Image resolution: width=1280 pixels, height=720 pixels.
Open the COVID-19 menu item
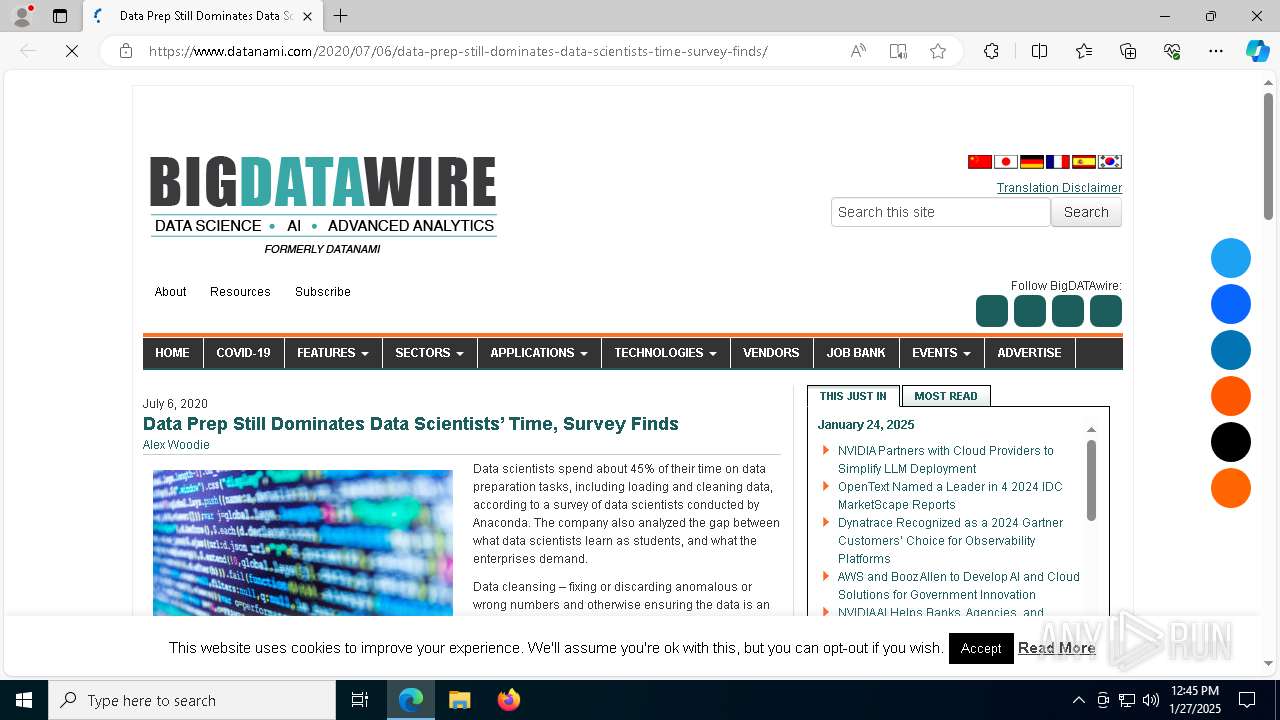[x=243, y=353]
